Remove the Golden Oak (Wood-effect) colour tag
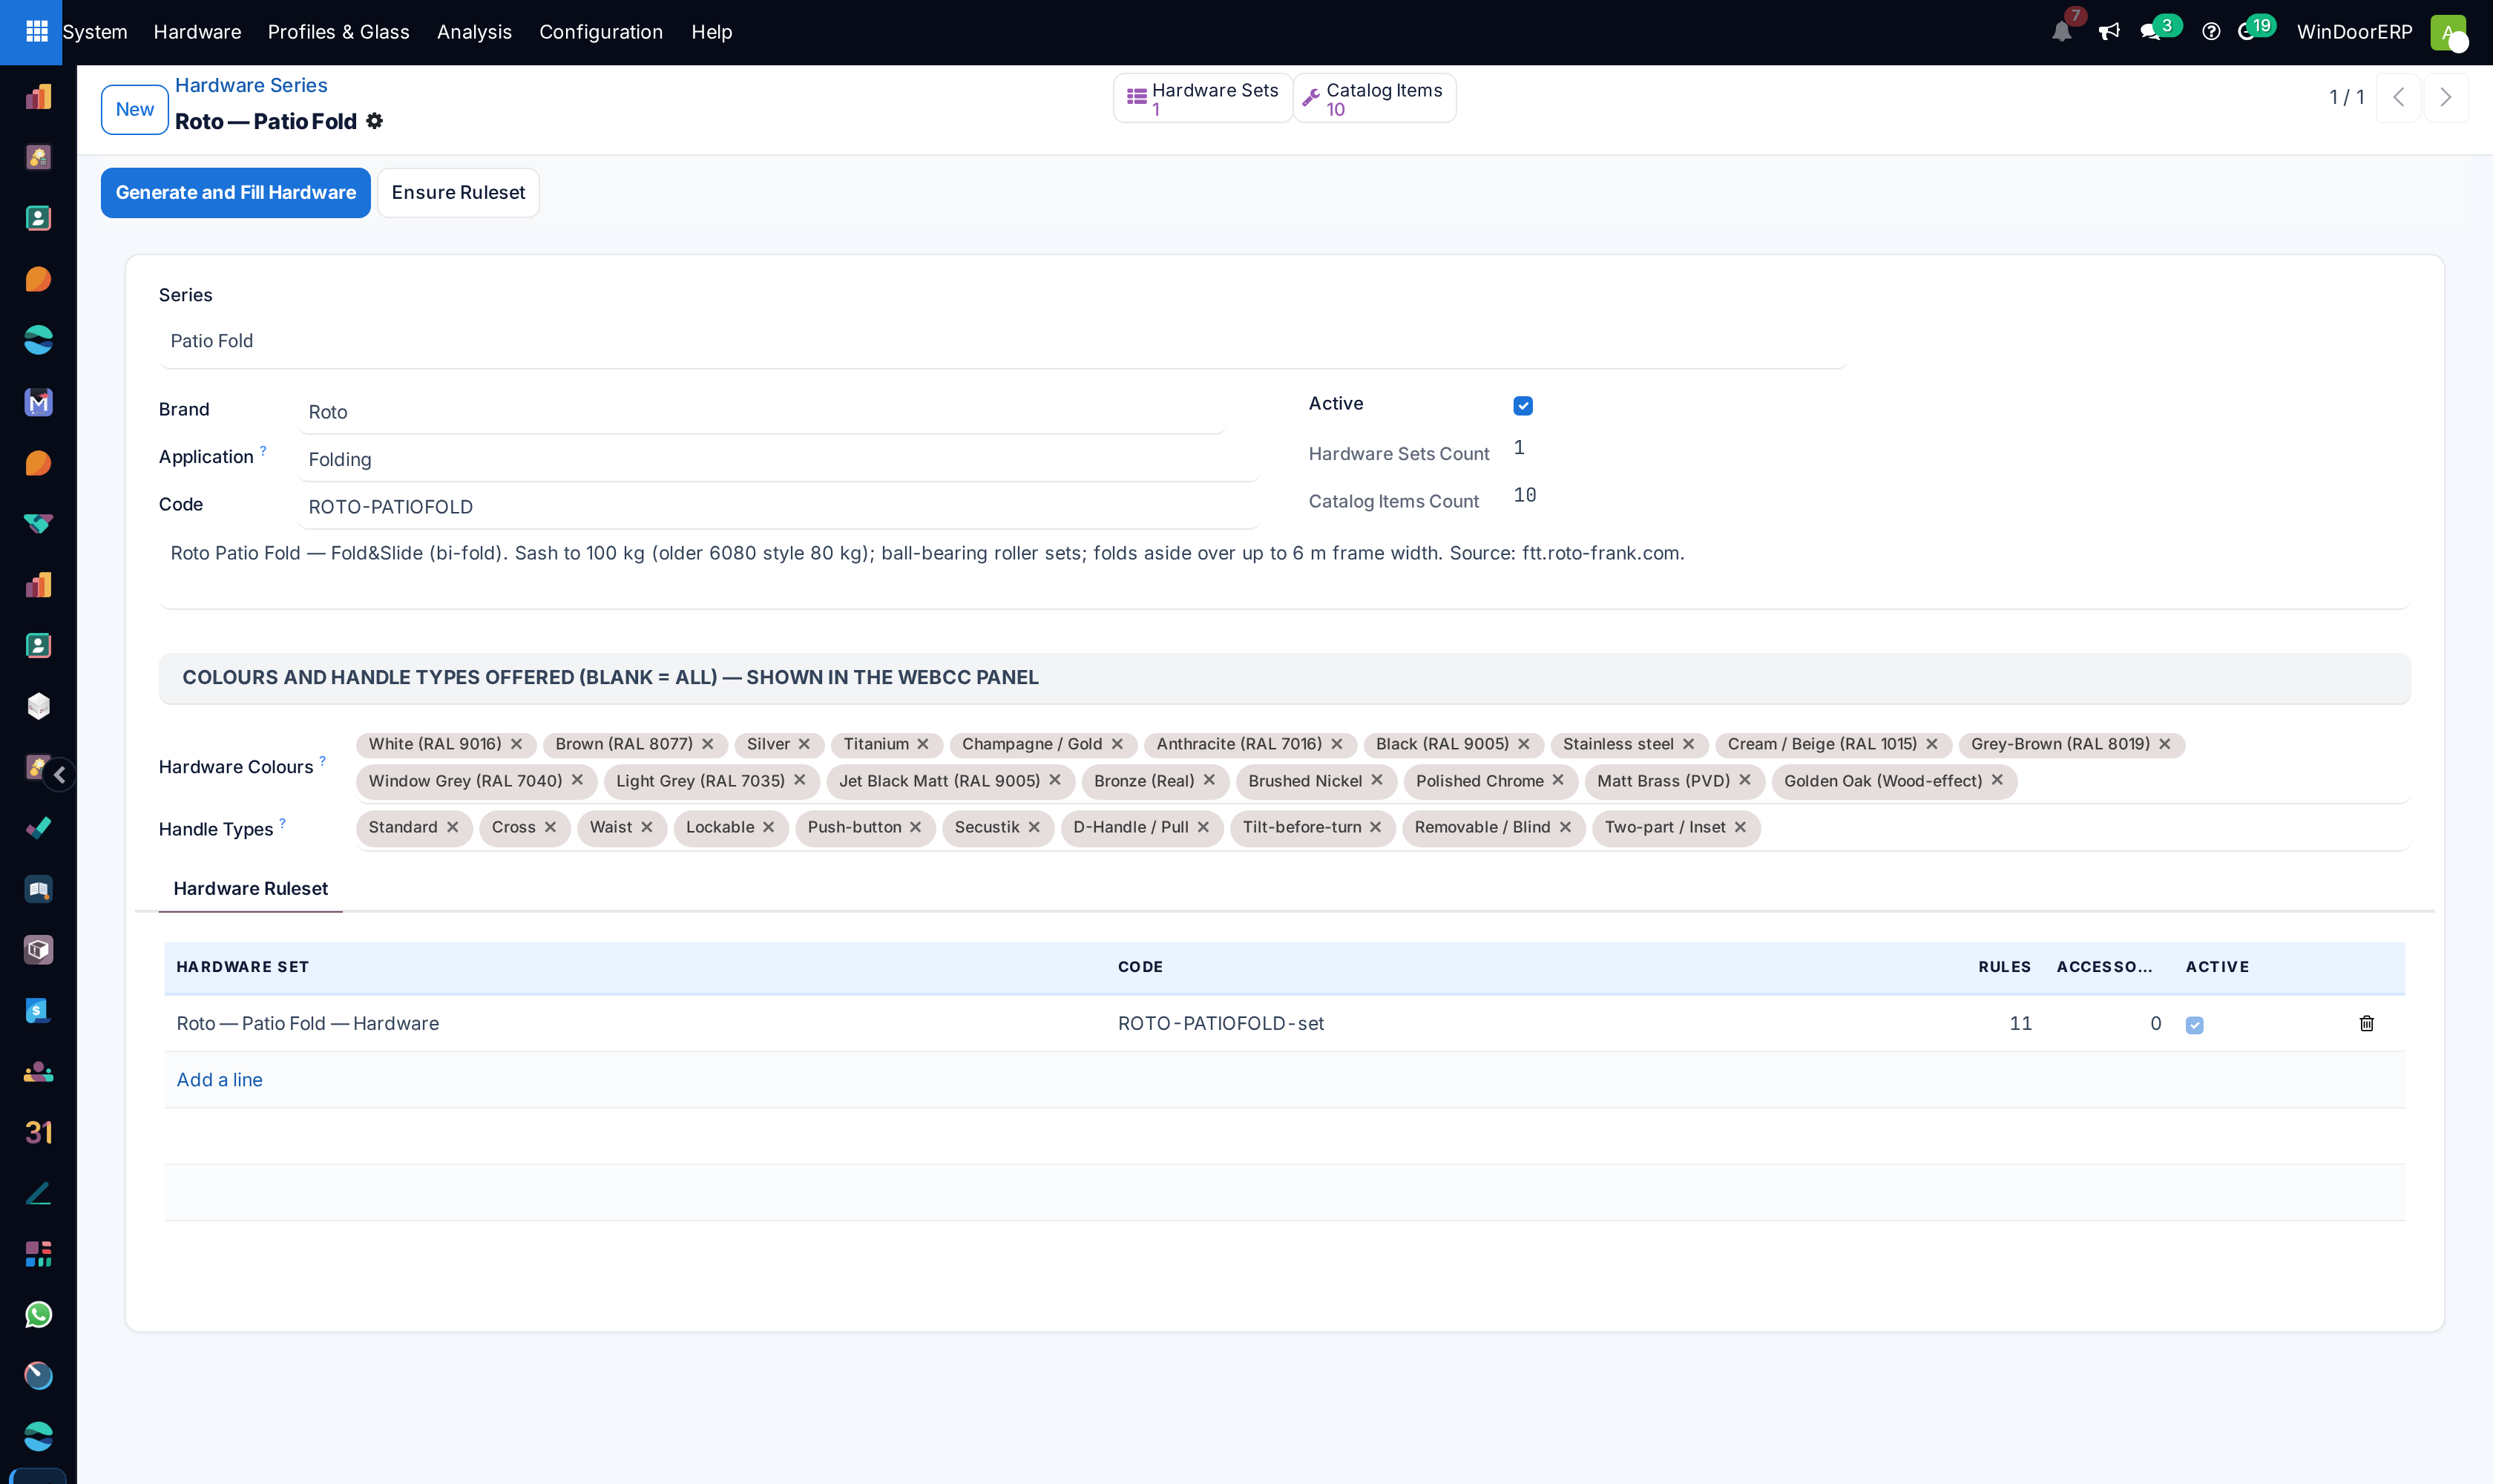Screen dimensions: 2493x1484 coord(1997,780)
